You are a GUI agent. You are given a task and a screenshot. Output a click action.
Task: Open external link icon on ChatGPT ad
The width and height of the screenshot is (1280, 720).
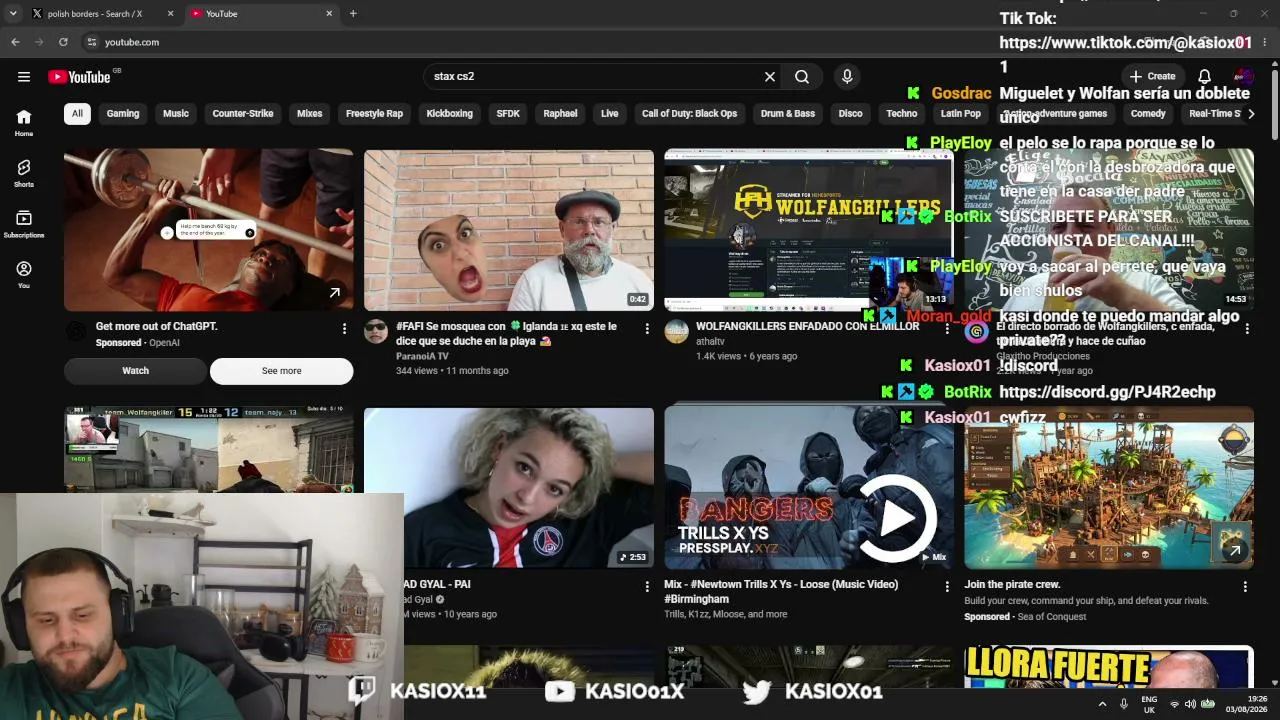(x=334, y=293)
